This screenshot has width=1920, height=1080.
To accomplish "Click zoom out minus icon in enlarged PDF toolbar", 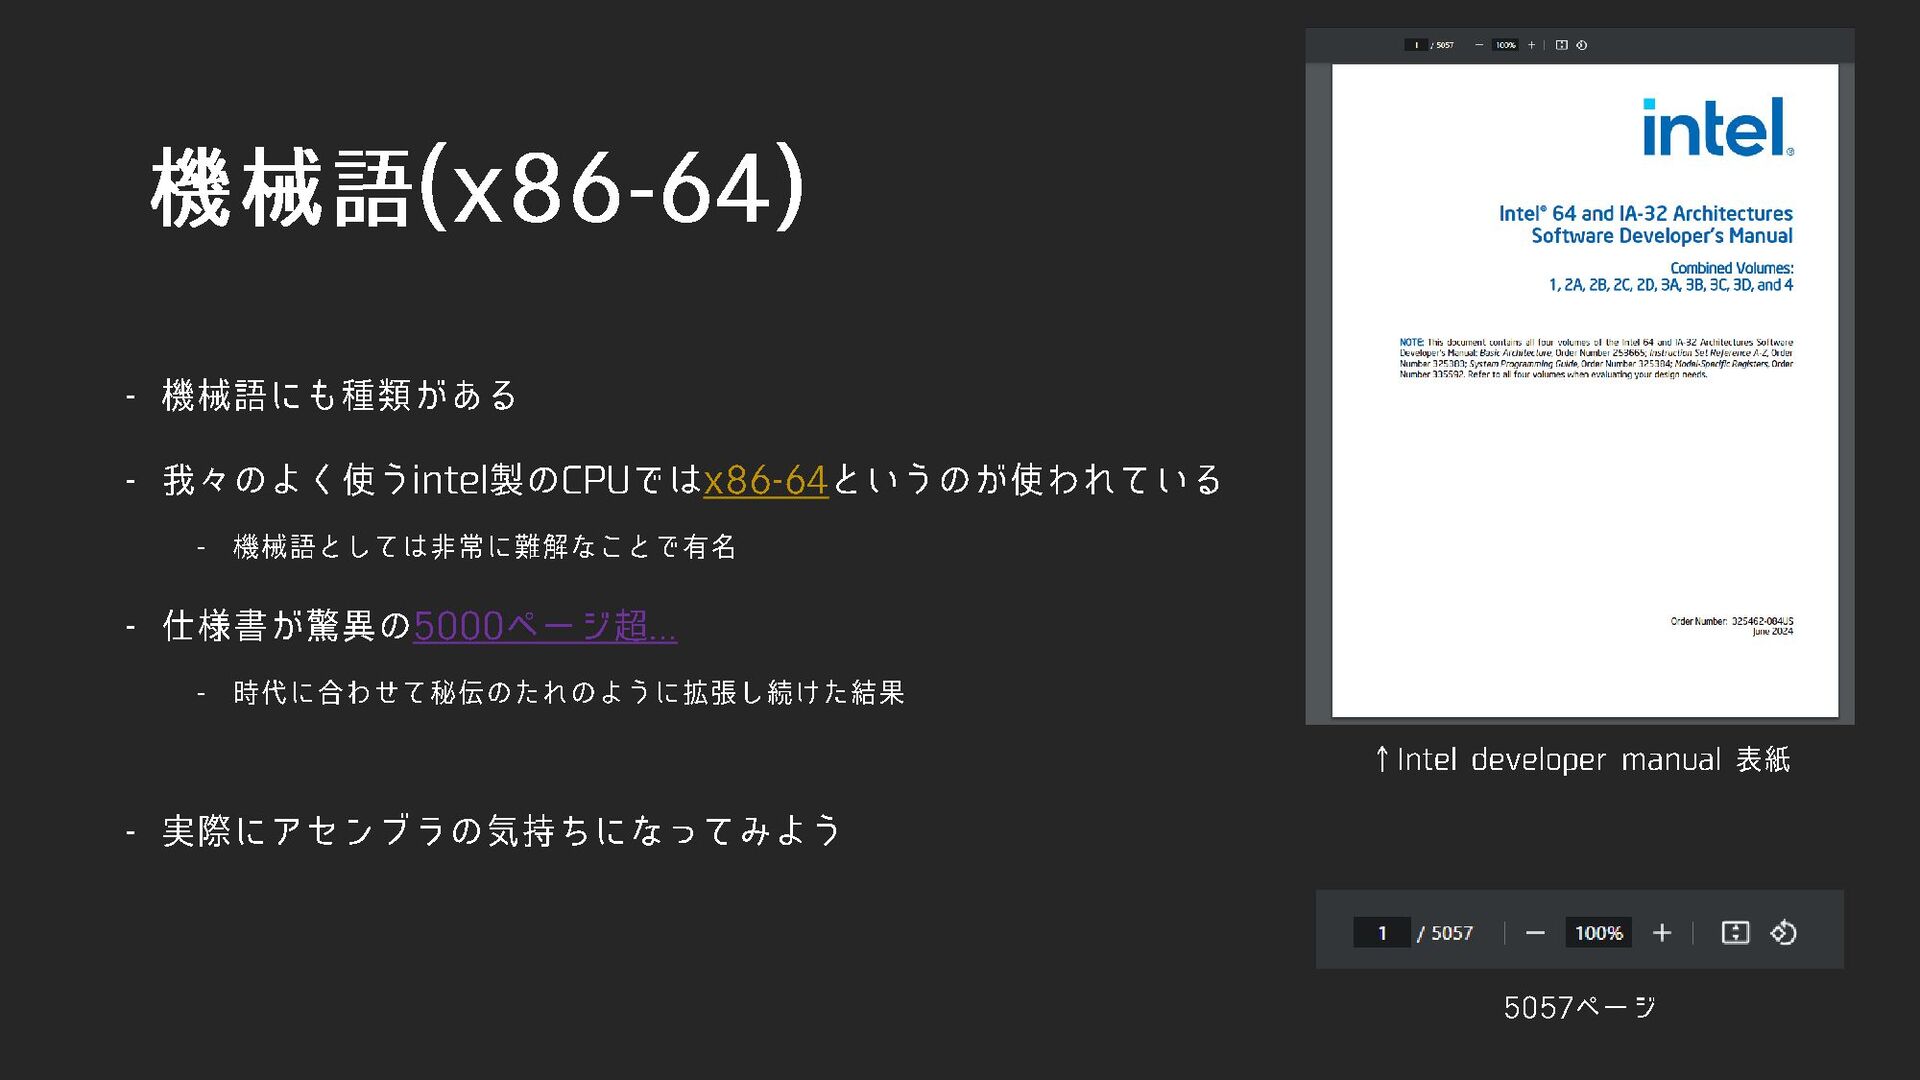I will (x=1535, y=933).
